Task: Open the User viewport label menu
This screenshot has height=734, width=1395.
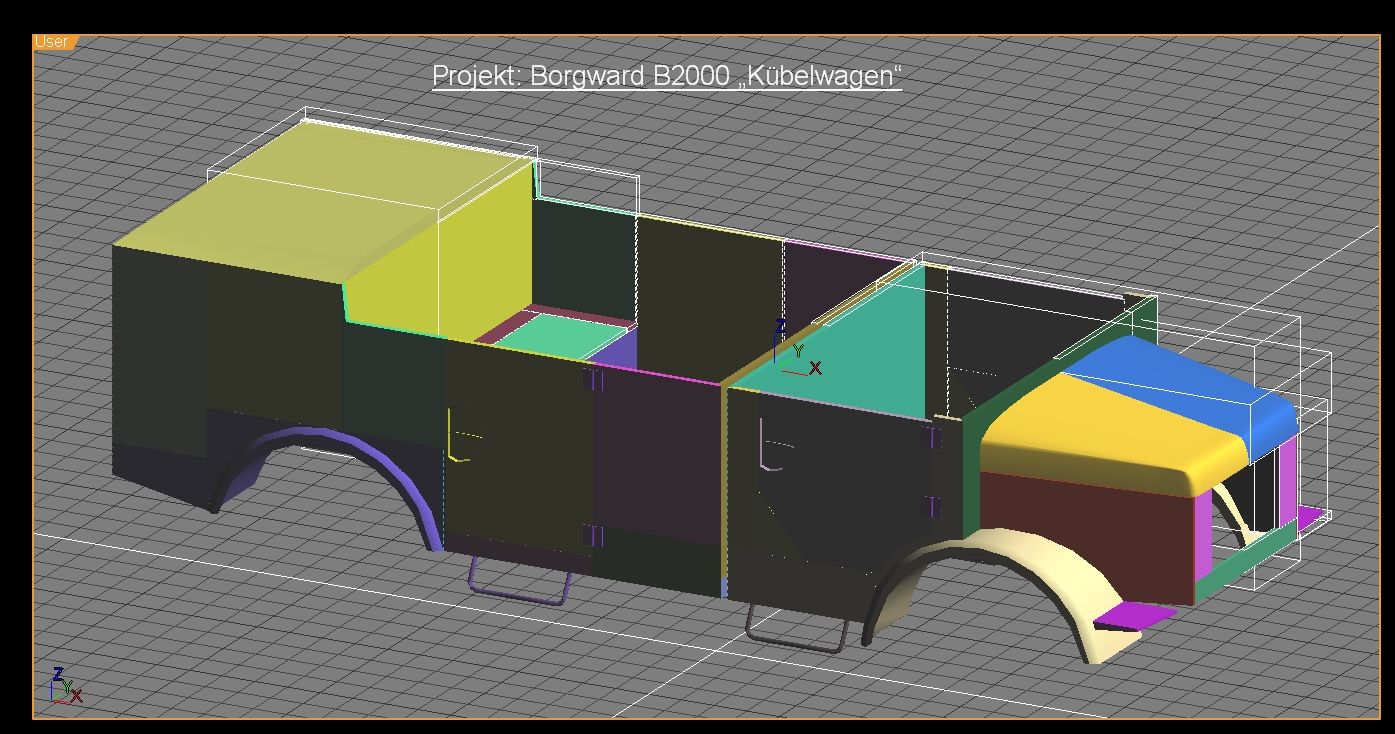Action: click(x=52, y=42)
